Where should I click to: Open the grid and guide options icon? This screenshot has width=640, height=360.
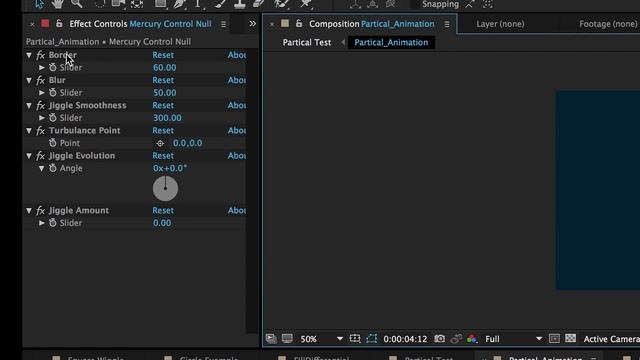(x=355, y=339)
